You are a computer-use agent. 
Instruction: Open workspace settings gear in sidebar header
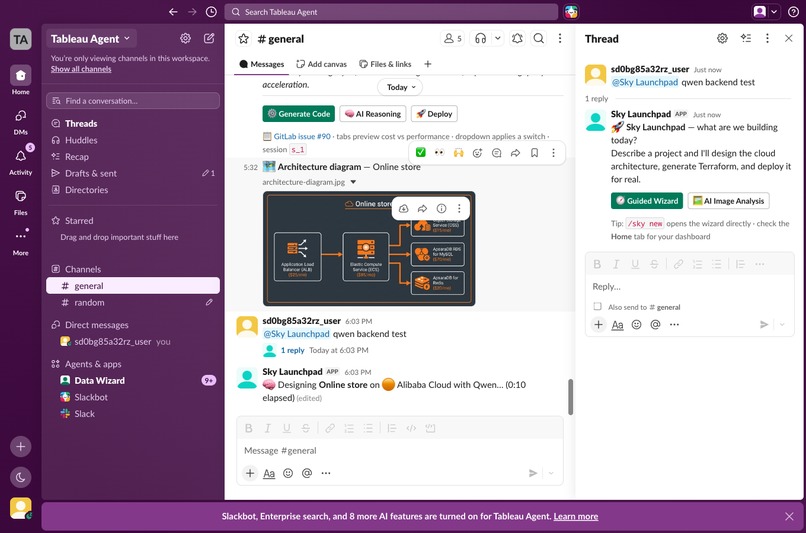(186, 38)
